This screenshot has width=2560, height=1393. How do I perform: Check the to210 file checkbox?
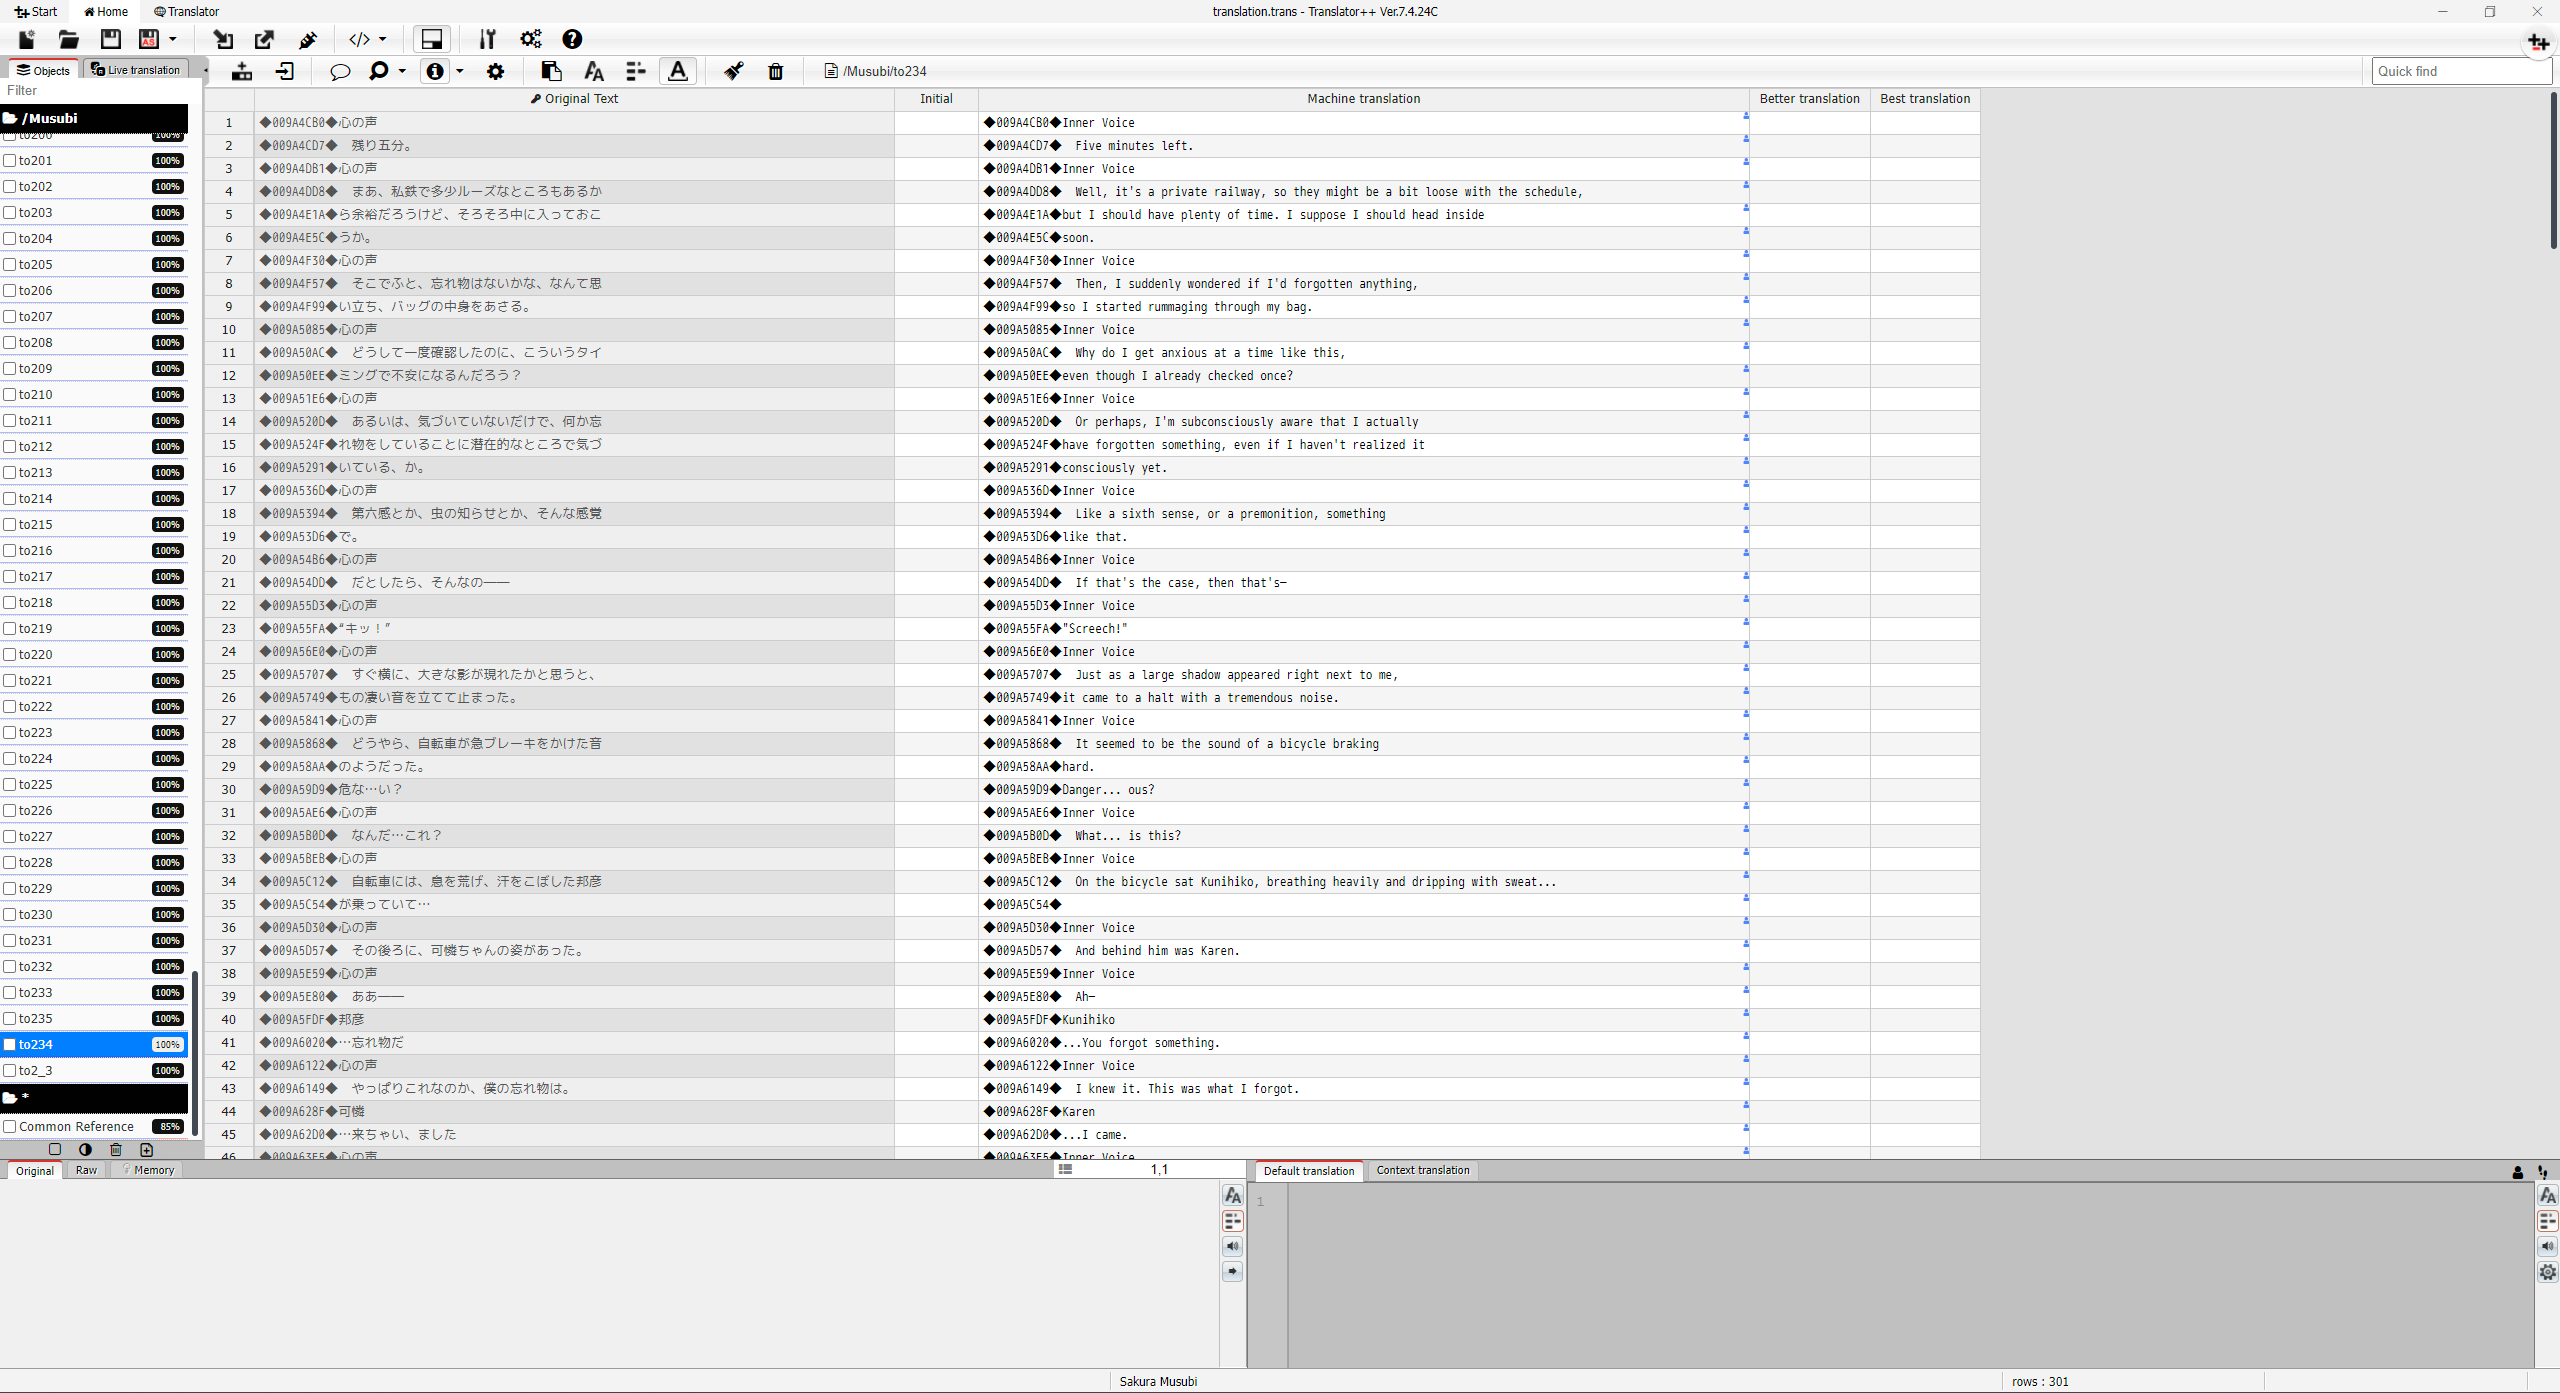10,394
